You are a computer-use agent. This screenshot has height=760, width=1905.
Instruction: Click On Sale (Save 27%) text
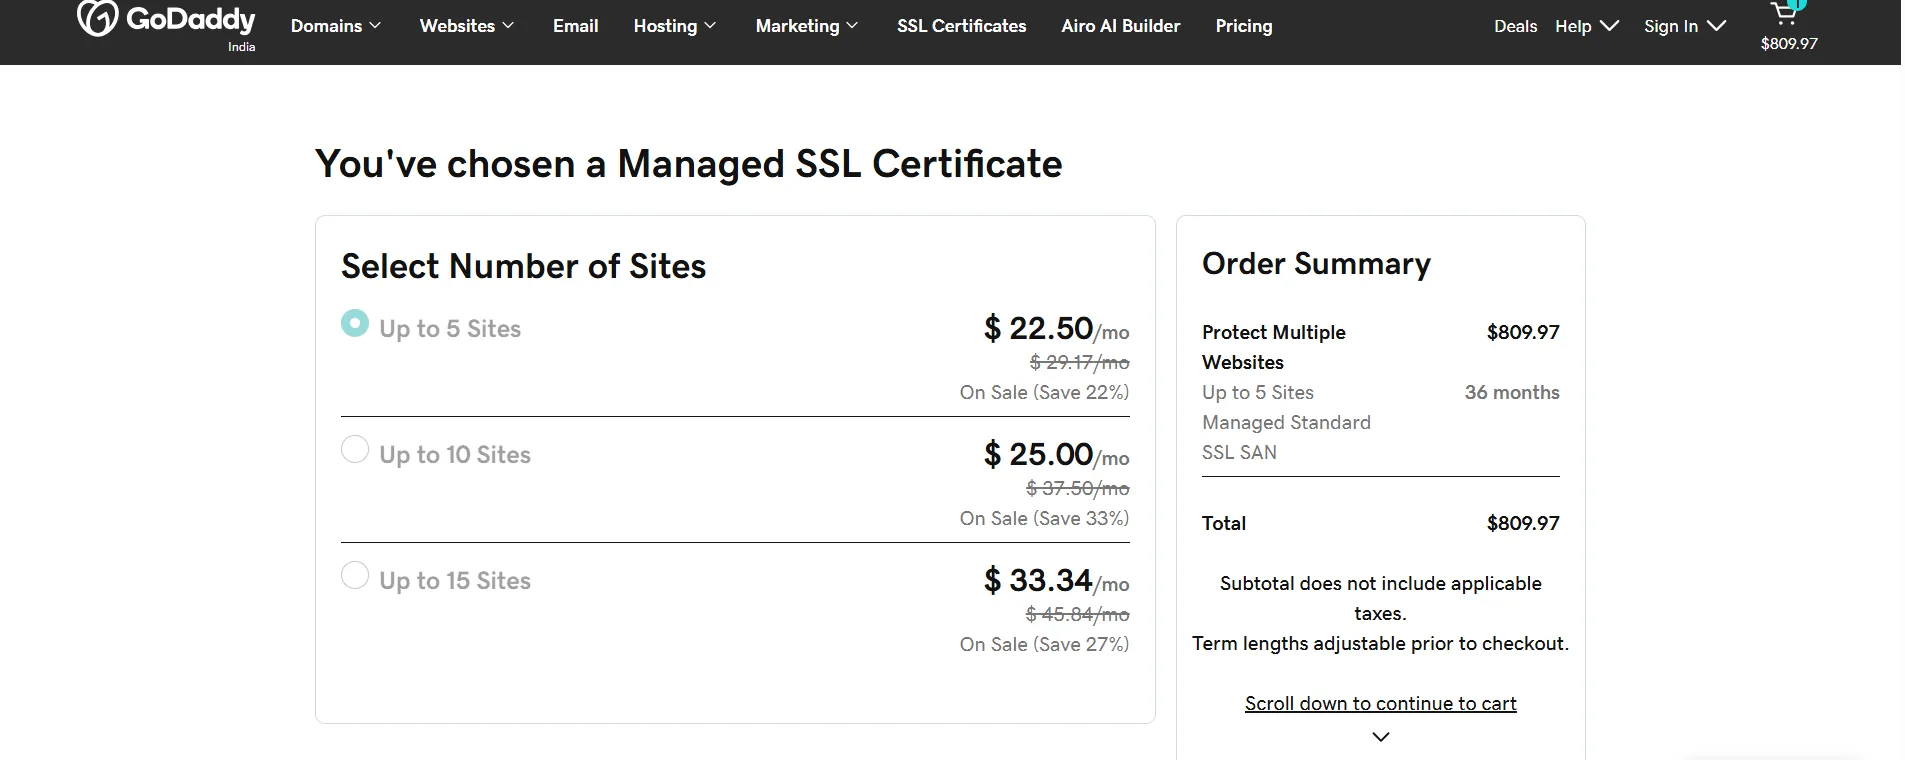[x=1045, y=644]
